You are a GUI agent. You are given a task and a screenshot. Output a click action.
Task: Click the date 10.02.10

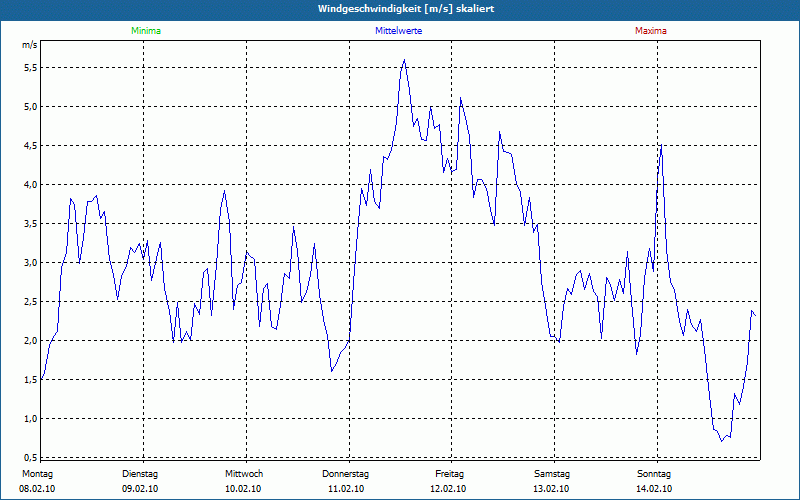[243, 489]
